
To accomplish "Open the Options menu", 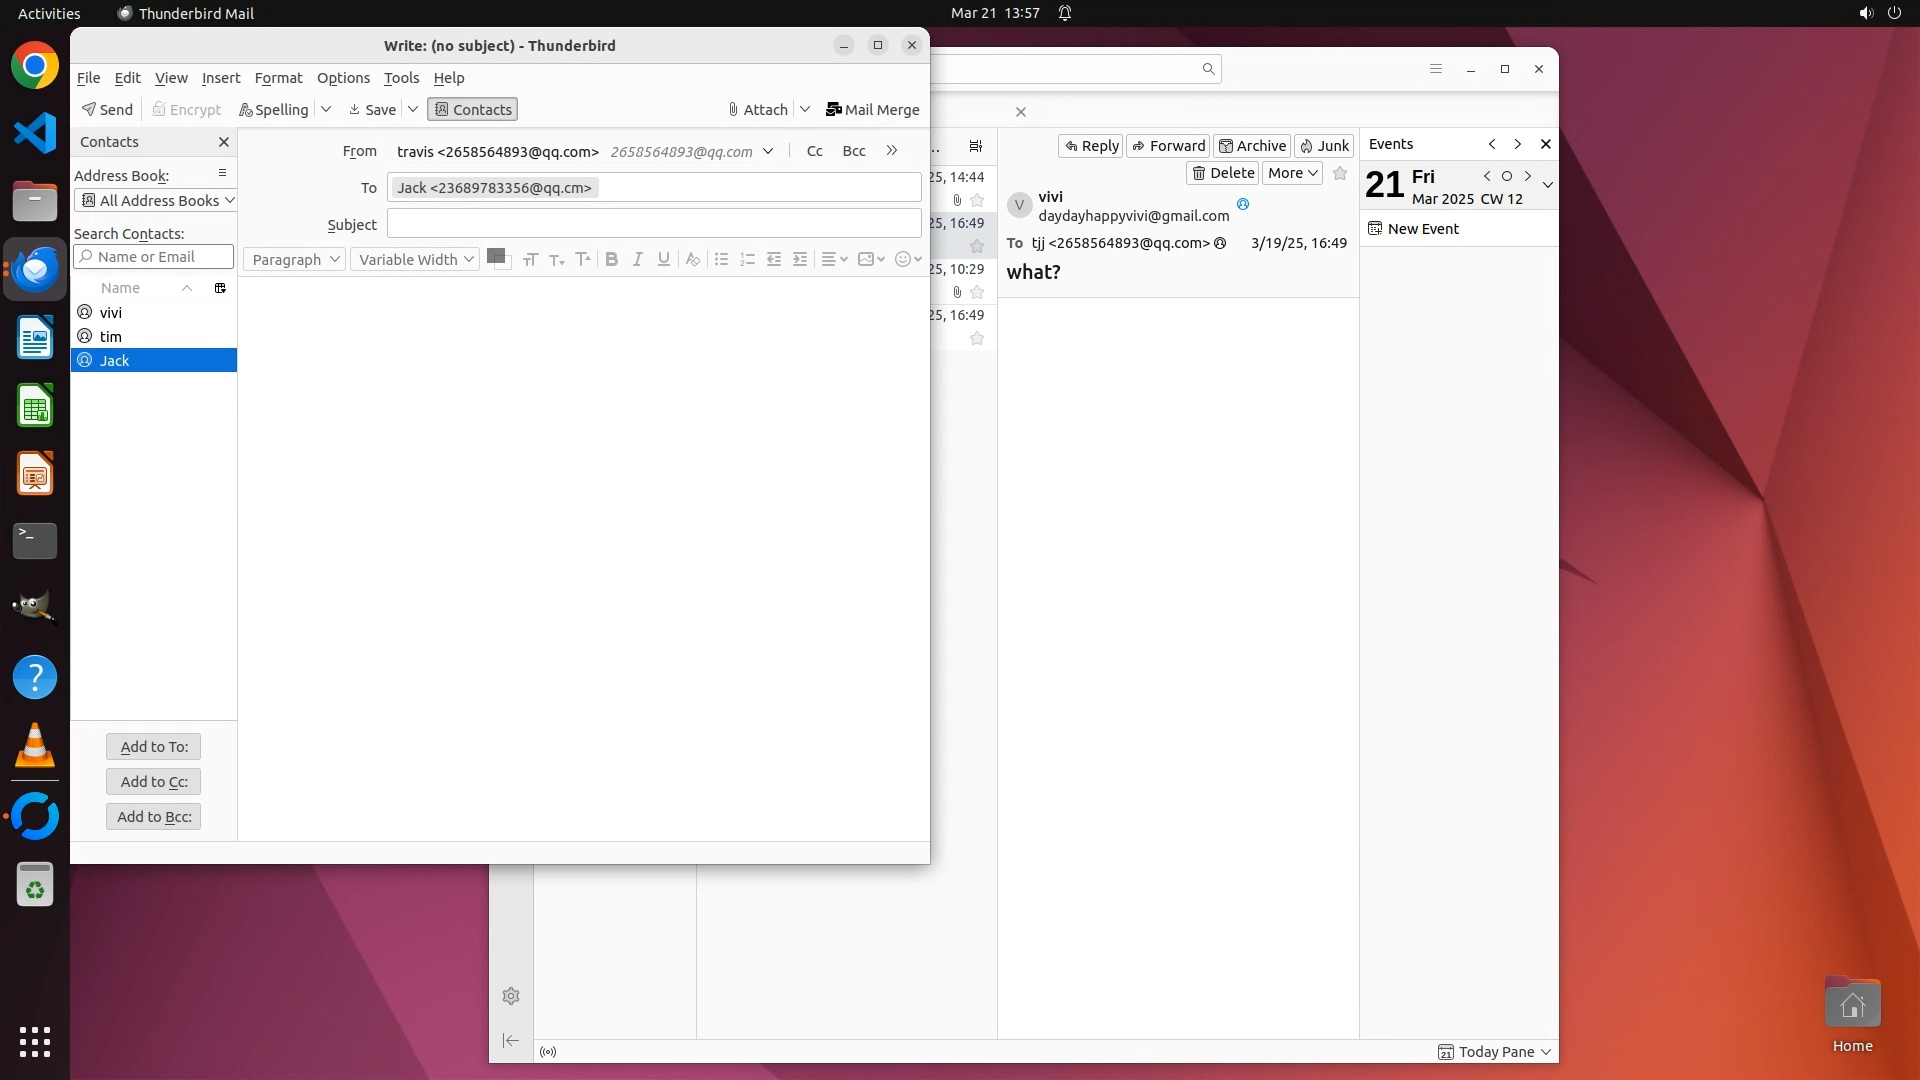I will coord(343,77).
